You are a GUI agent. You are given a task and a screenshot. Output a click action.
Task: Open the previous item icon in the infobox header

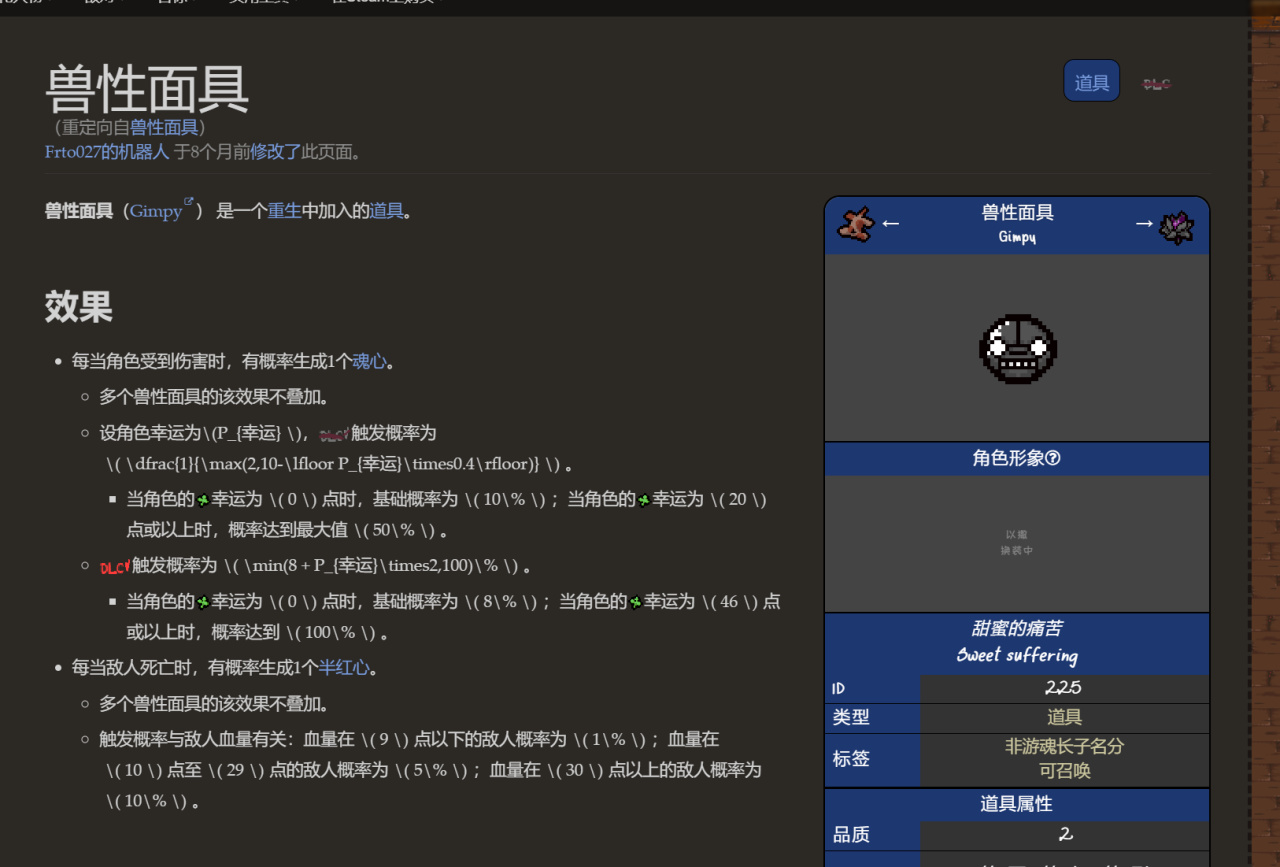[x=856, y=224]
